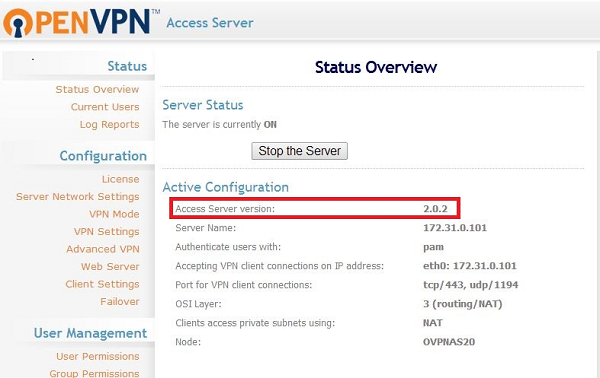Viewport: 600px width, 378px height.
Task: Click the Active Configuration heading
Action: pos(226,187)
